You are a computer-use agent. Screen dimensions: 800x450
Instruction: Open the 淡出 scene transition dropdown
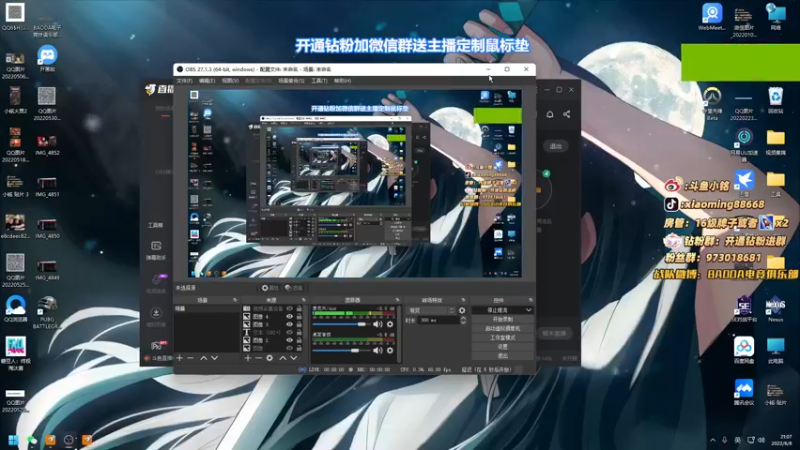pos(431,310)
